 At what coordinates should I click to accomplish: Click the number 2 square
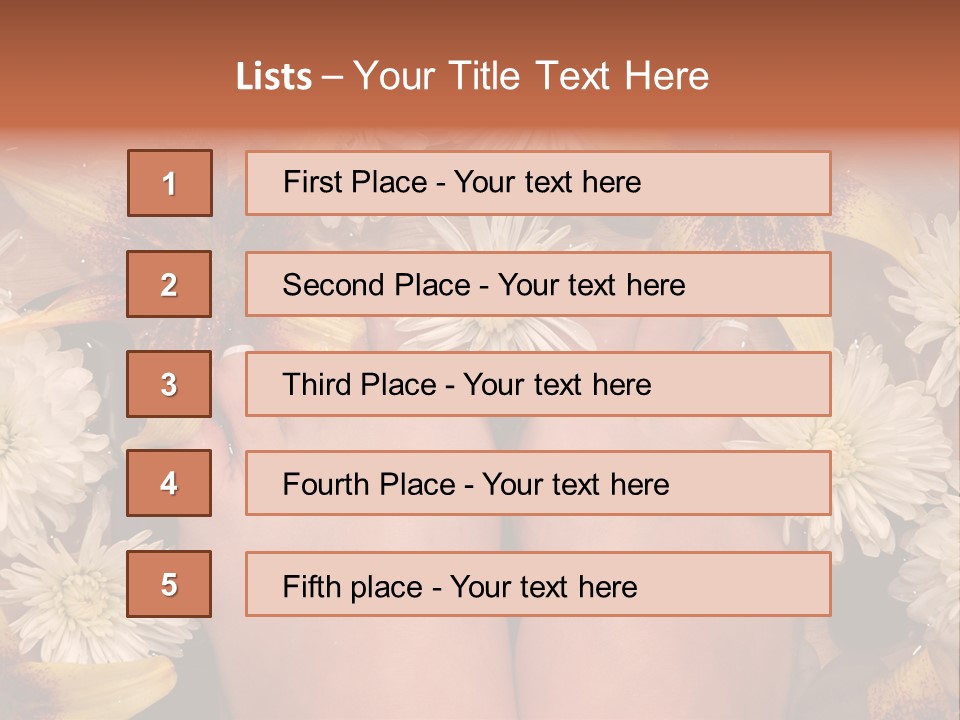tap(169, 284)
